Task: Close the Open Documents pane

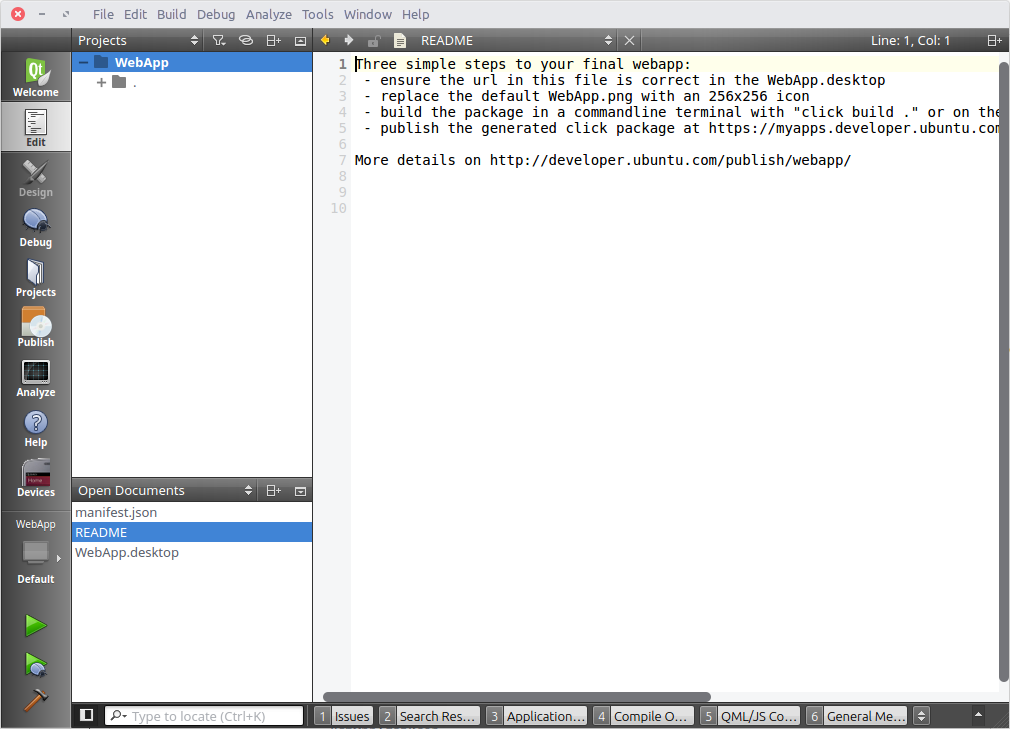Action: tap(300, 491)
